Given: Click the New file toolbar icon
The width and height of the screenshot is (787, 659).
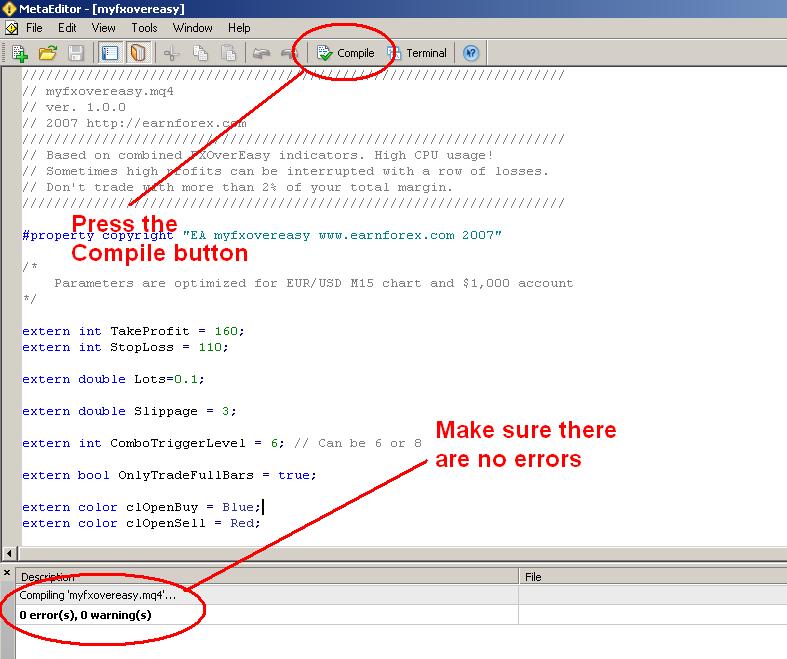Looking at the screenshot, I should (20, 53).
